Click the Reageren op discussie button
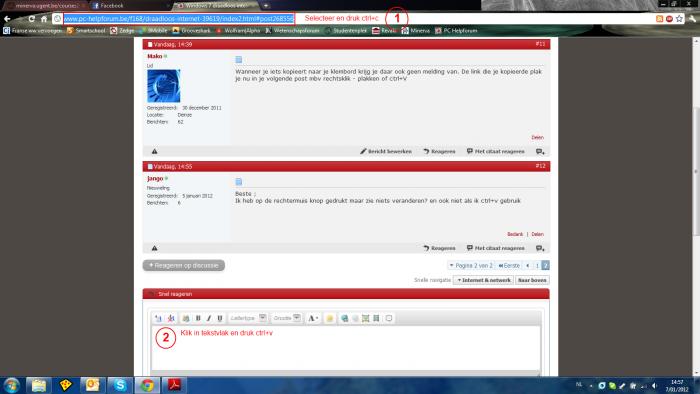Viewport: 700px width, 394px height. (184, 265)
